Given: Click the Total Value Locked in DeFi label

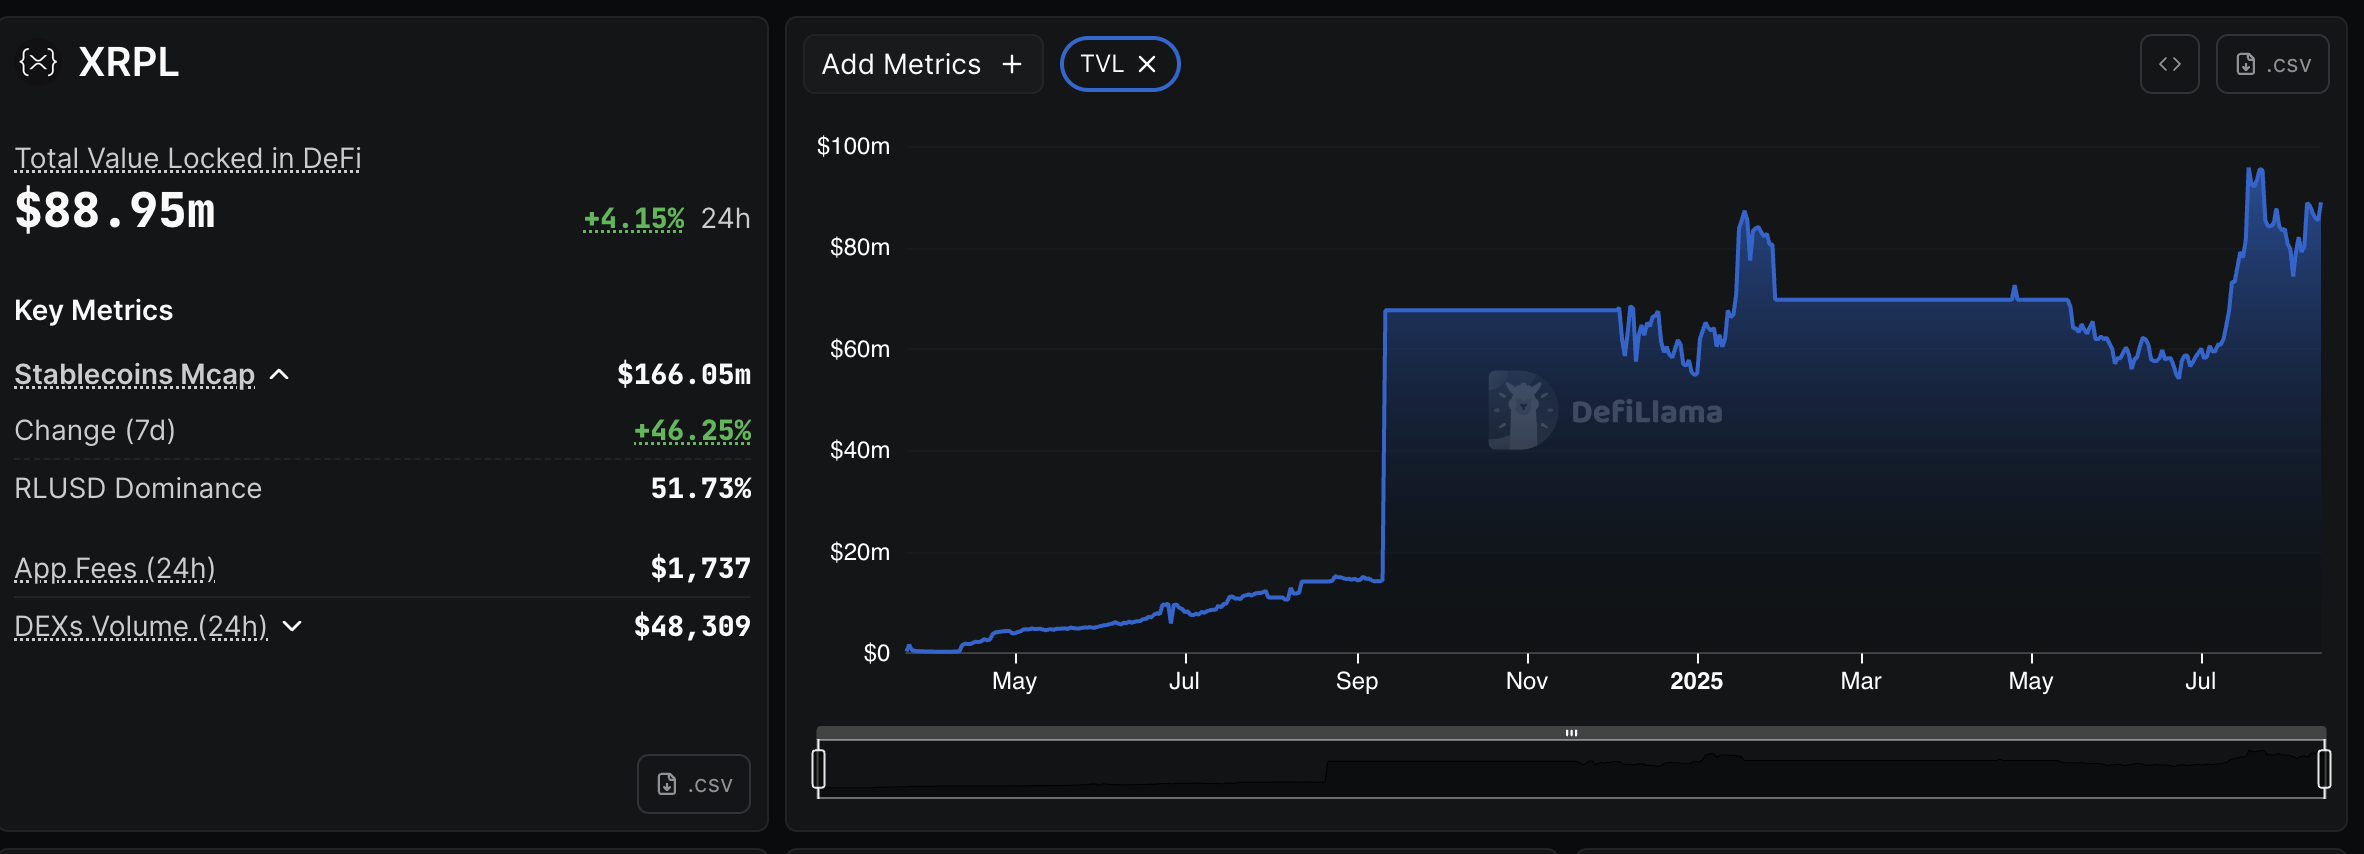Looking at the screenshot, I should (187, 158).
